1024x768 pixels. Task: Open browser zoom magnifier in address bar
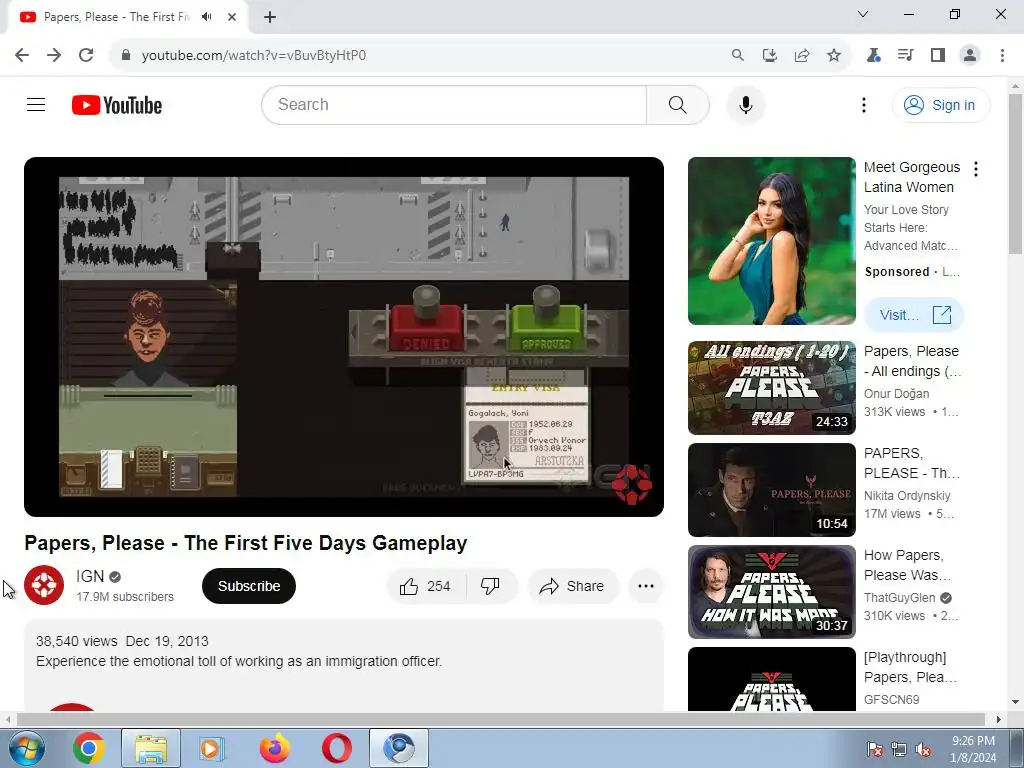(737, 55)
